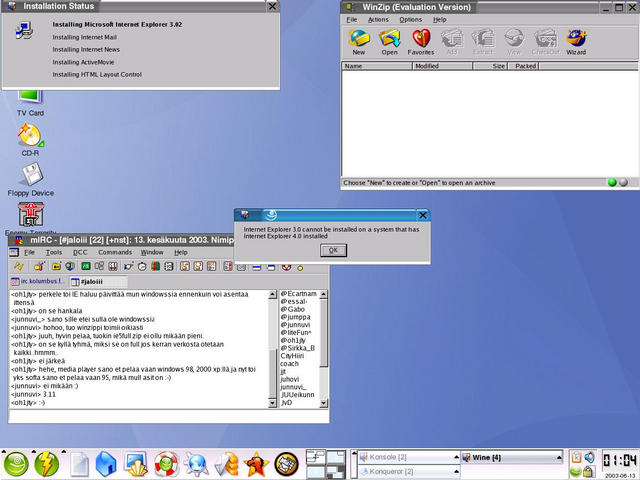
Task: Click the WinZip New archive icon
Action: [359, 38]
